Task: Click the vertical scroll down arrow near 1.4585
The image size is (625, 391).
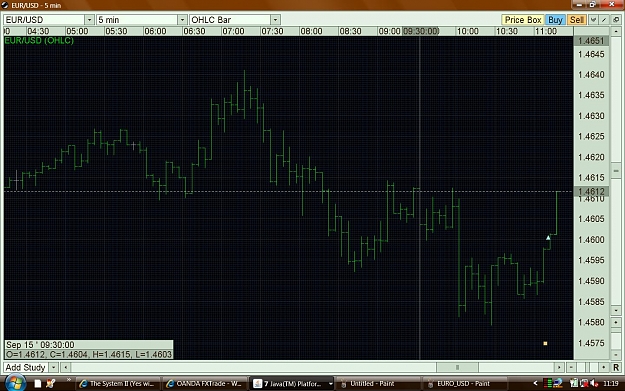Action: coord(616,310)
